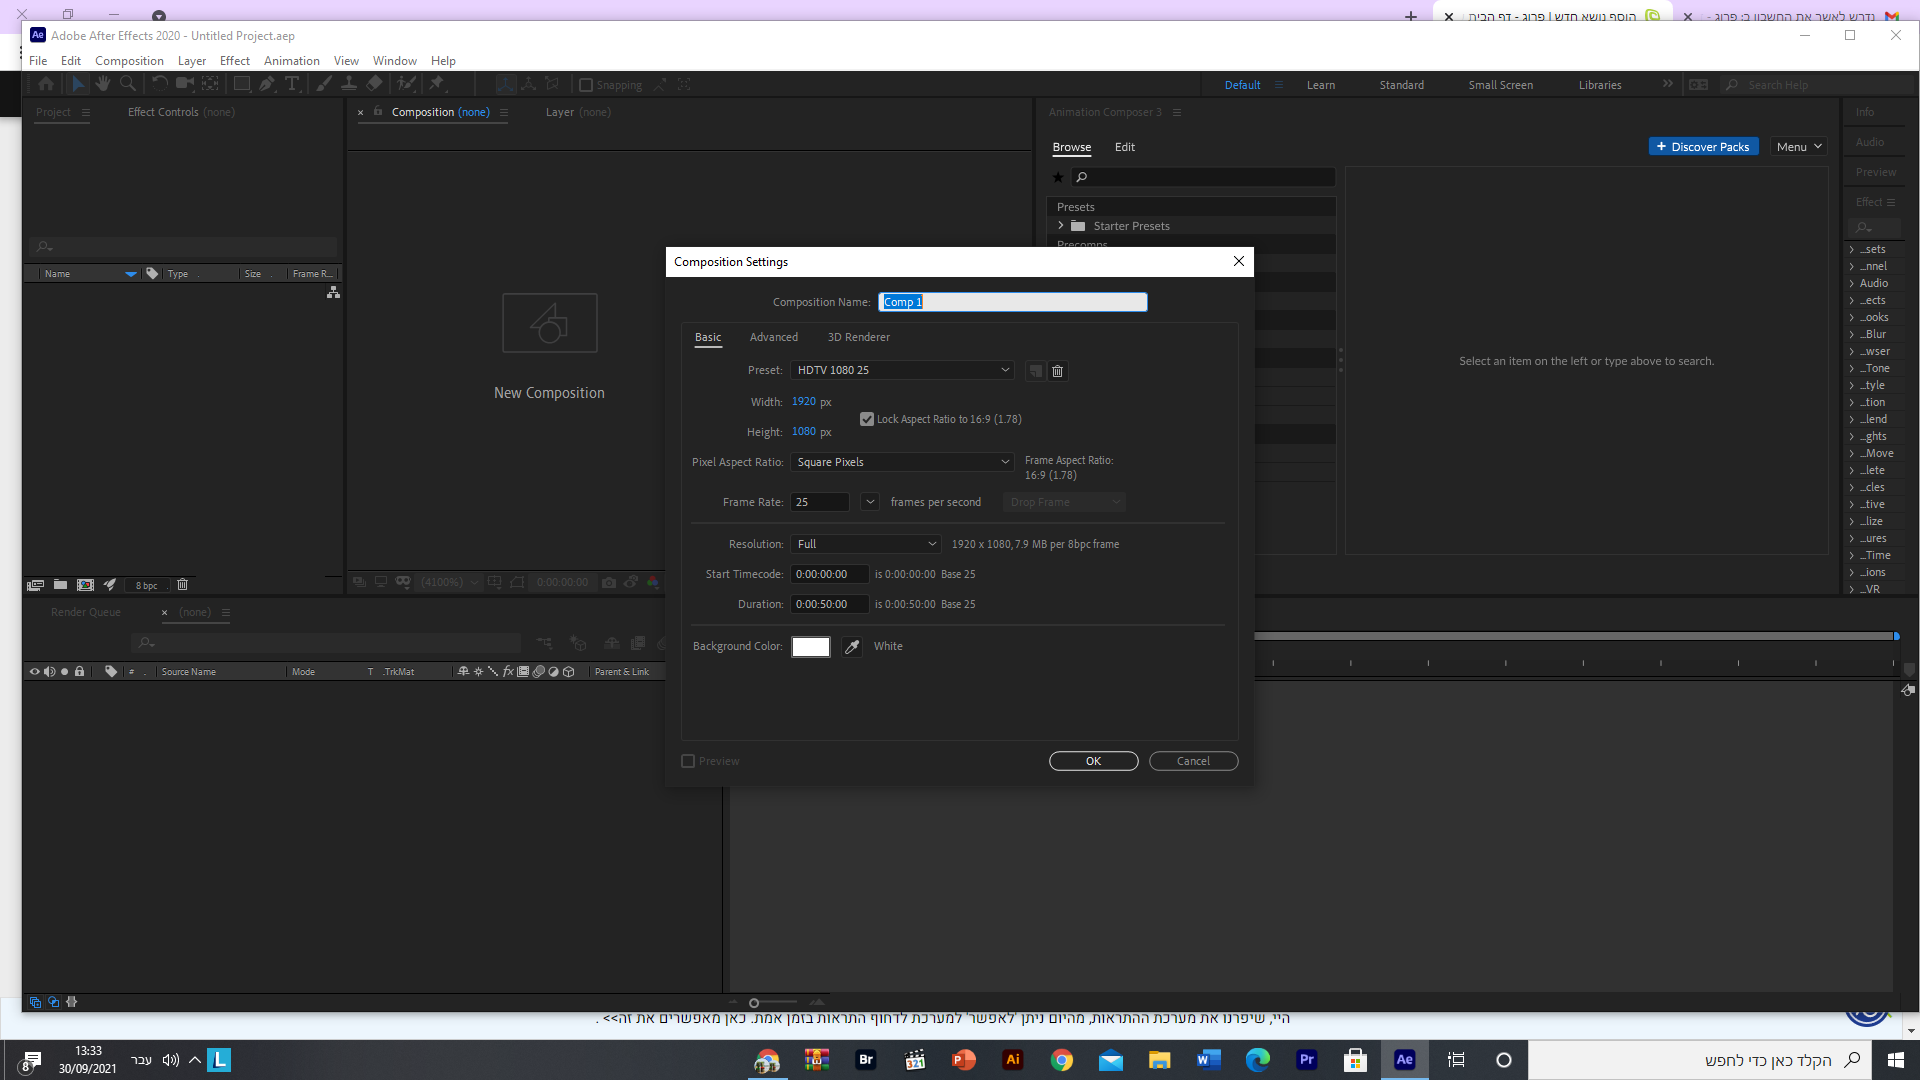Image resolution: width=1920 pixels, height=1080 pixels.
Task: Select the Type text tool
Action: pos(292,84)
